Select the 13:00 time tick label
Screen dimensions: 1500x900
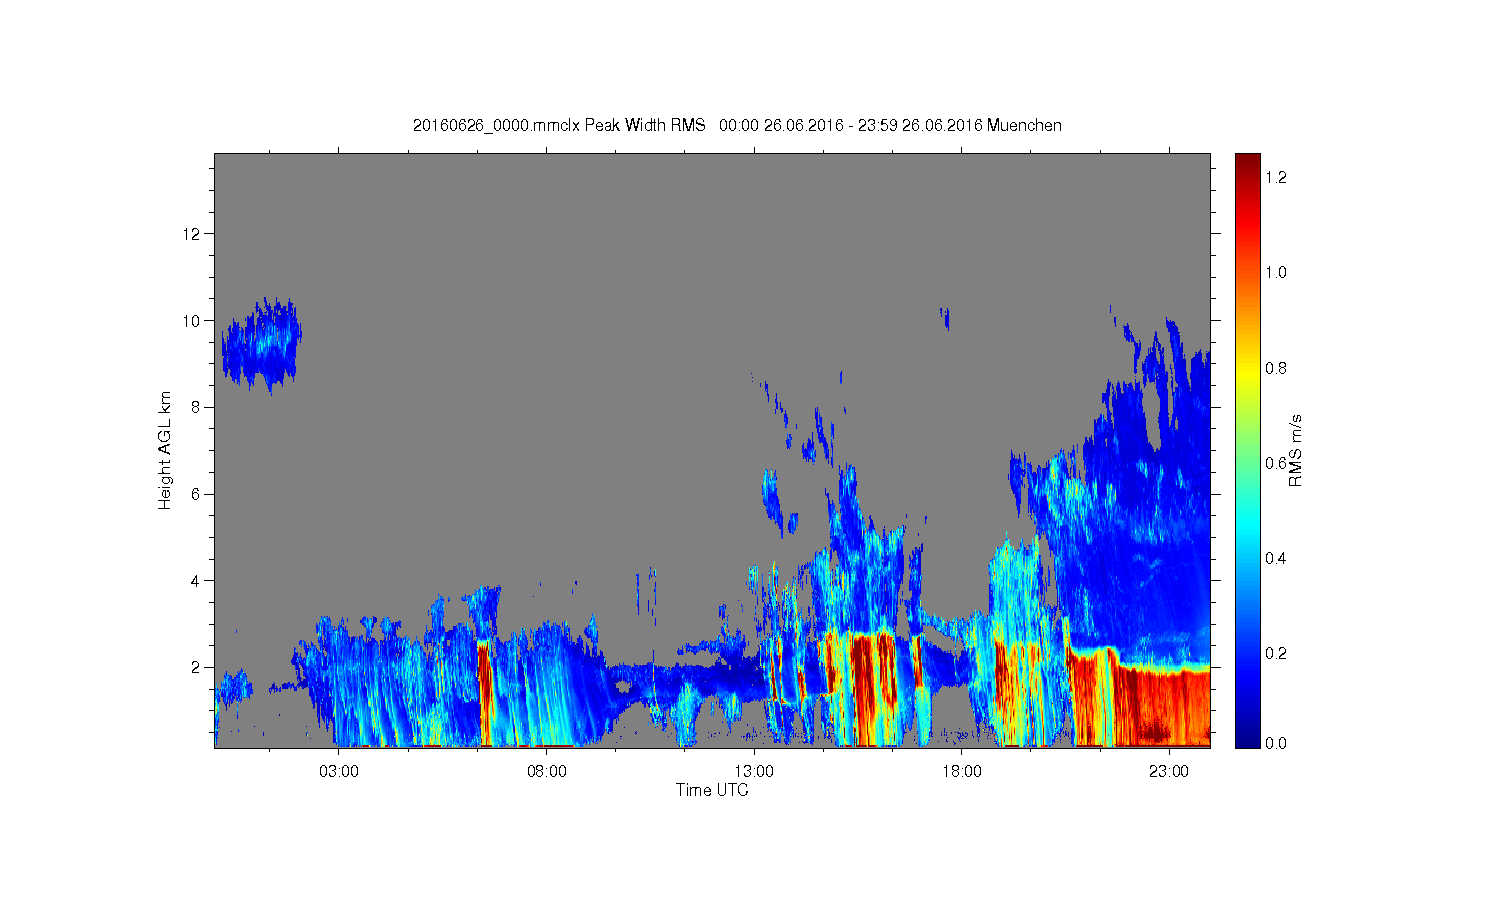click(754, 772)
